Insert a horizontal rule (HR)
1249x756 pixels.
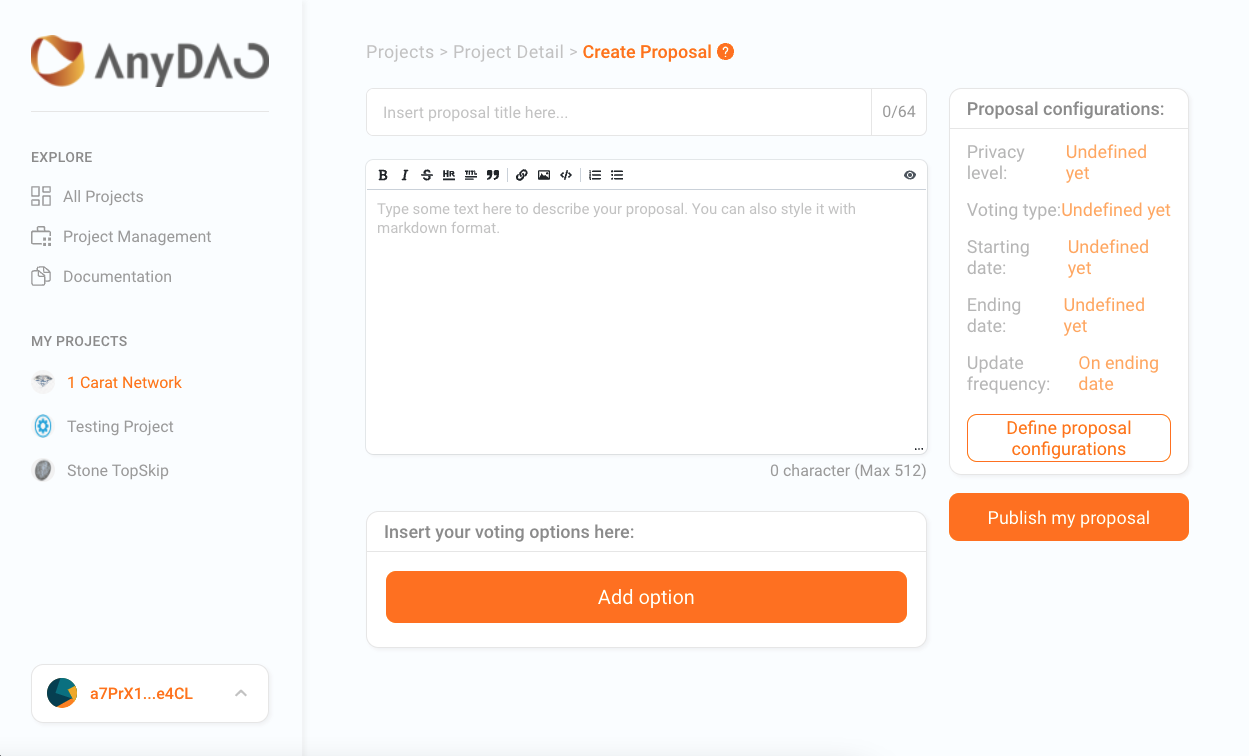[449, 175]
